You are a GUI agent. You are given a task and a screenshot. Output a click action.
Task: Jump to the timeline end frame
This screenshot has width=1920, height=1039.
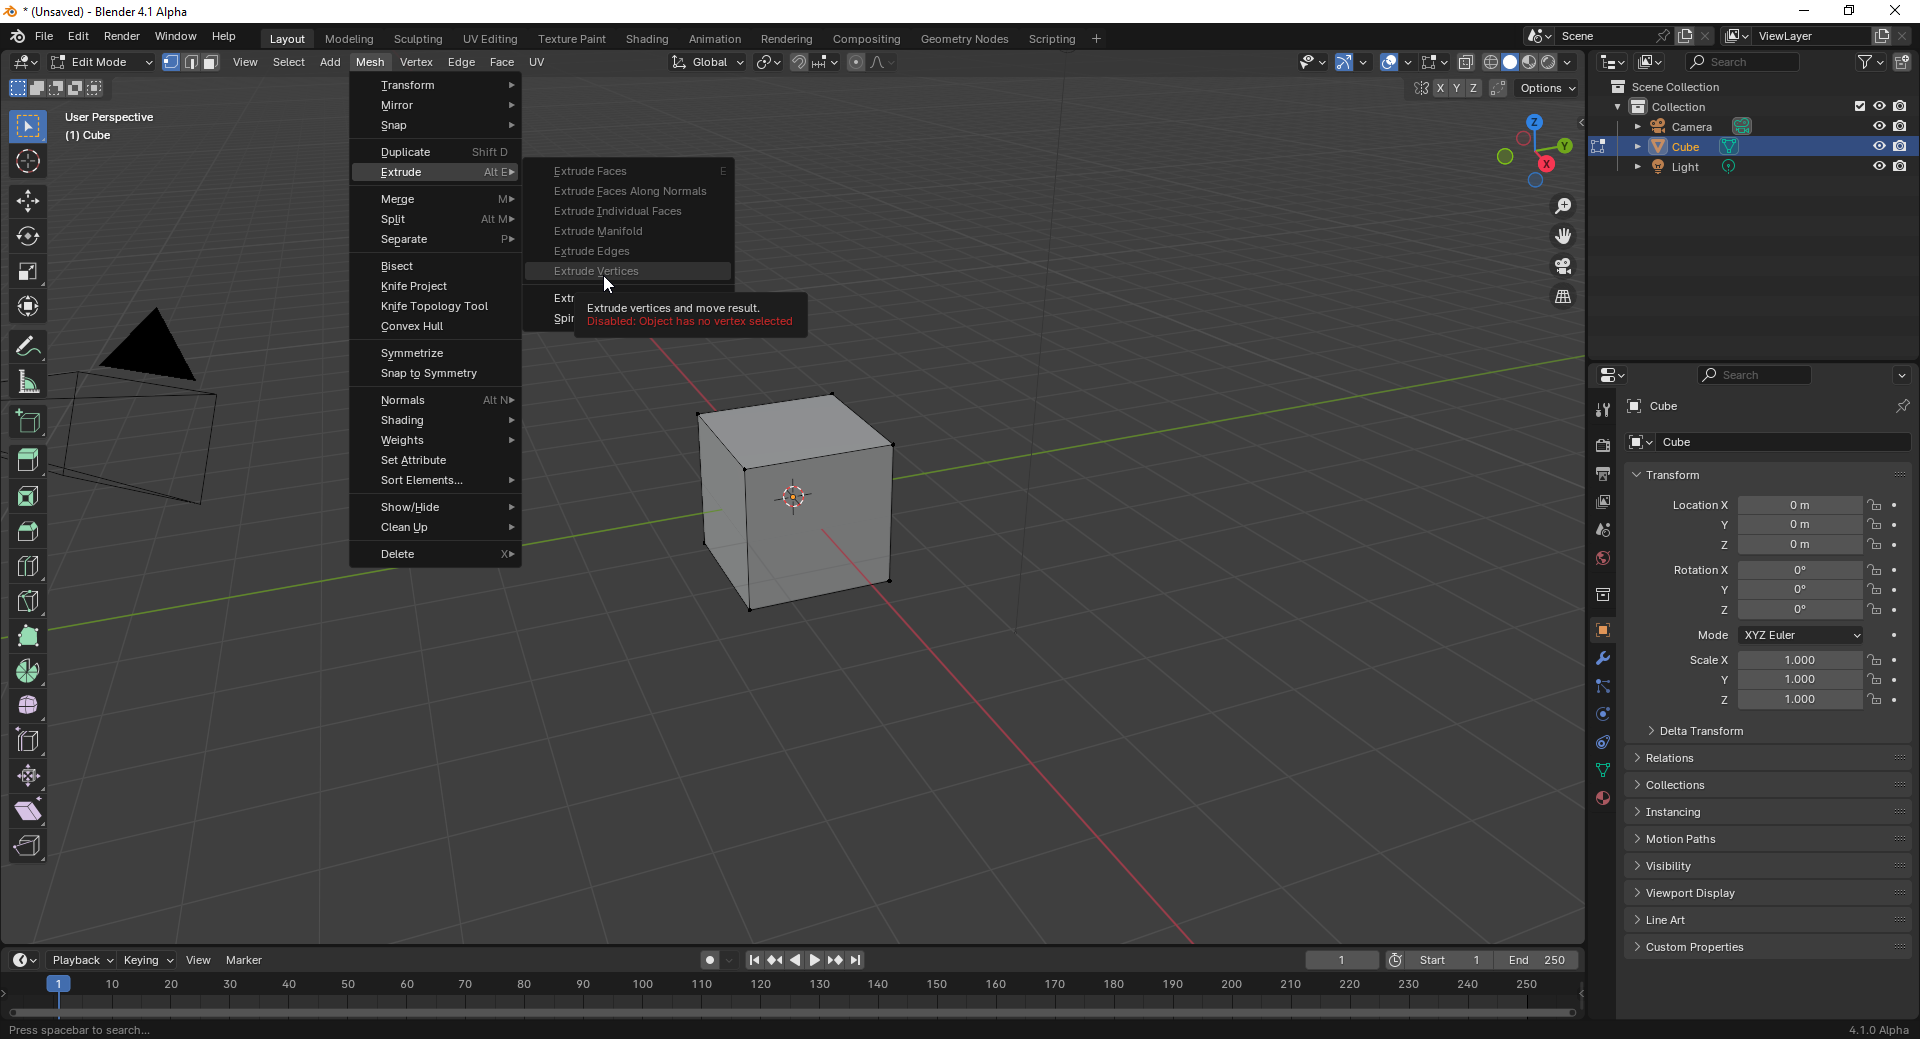pos(856,960)
